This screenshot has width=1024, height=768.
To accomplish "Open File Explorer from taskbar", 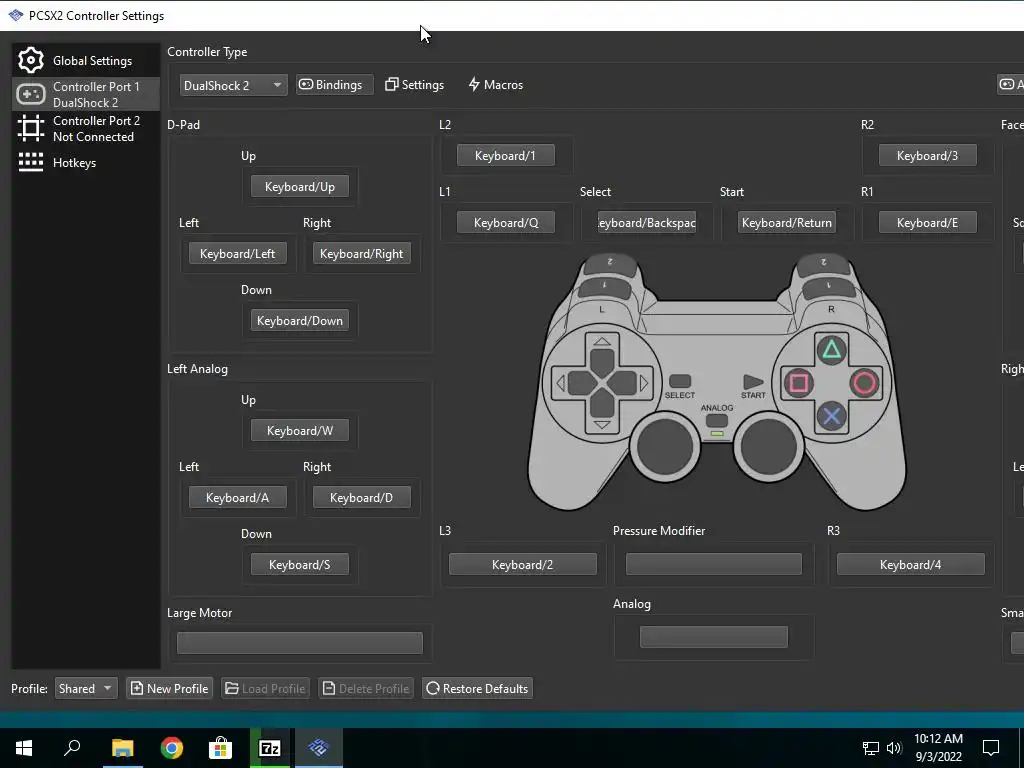I will pos(122,748).
